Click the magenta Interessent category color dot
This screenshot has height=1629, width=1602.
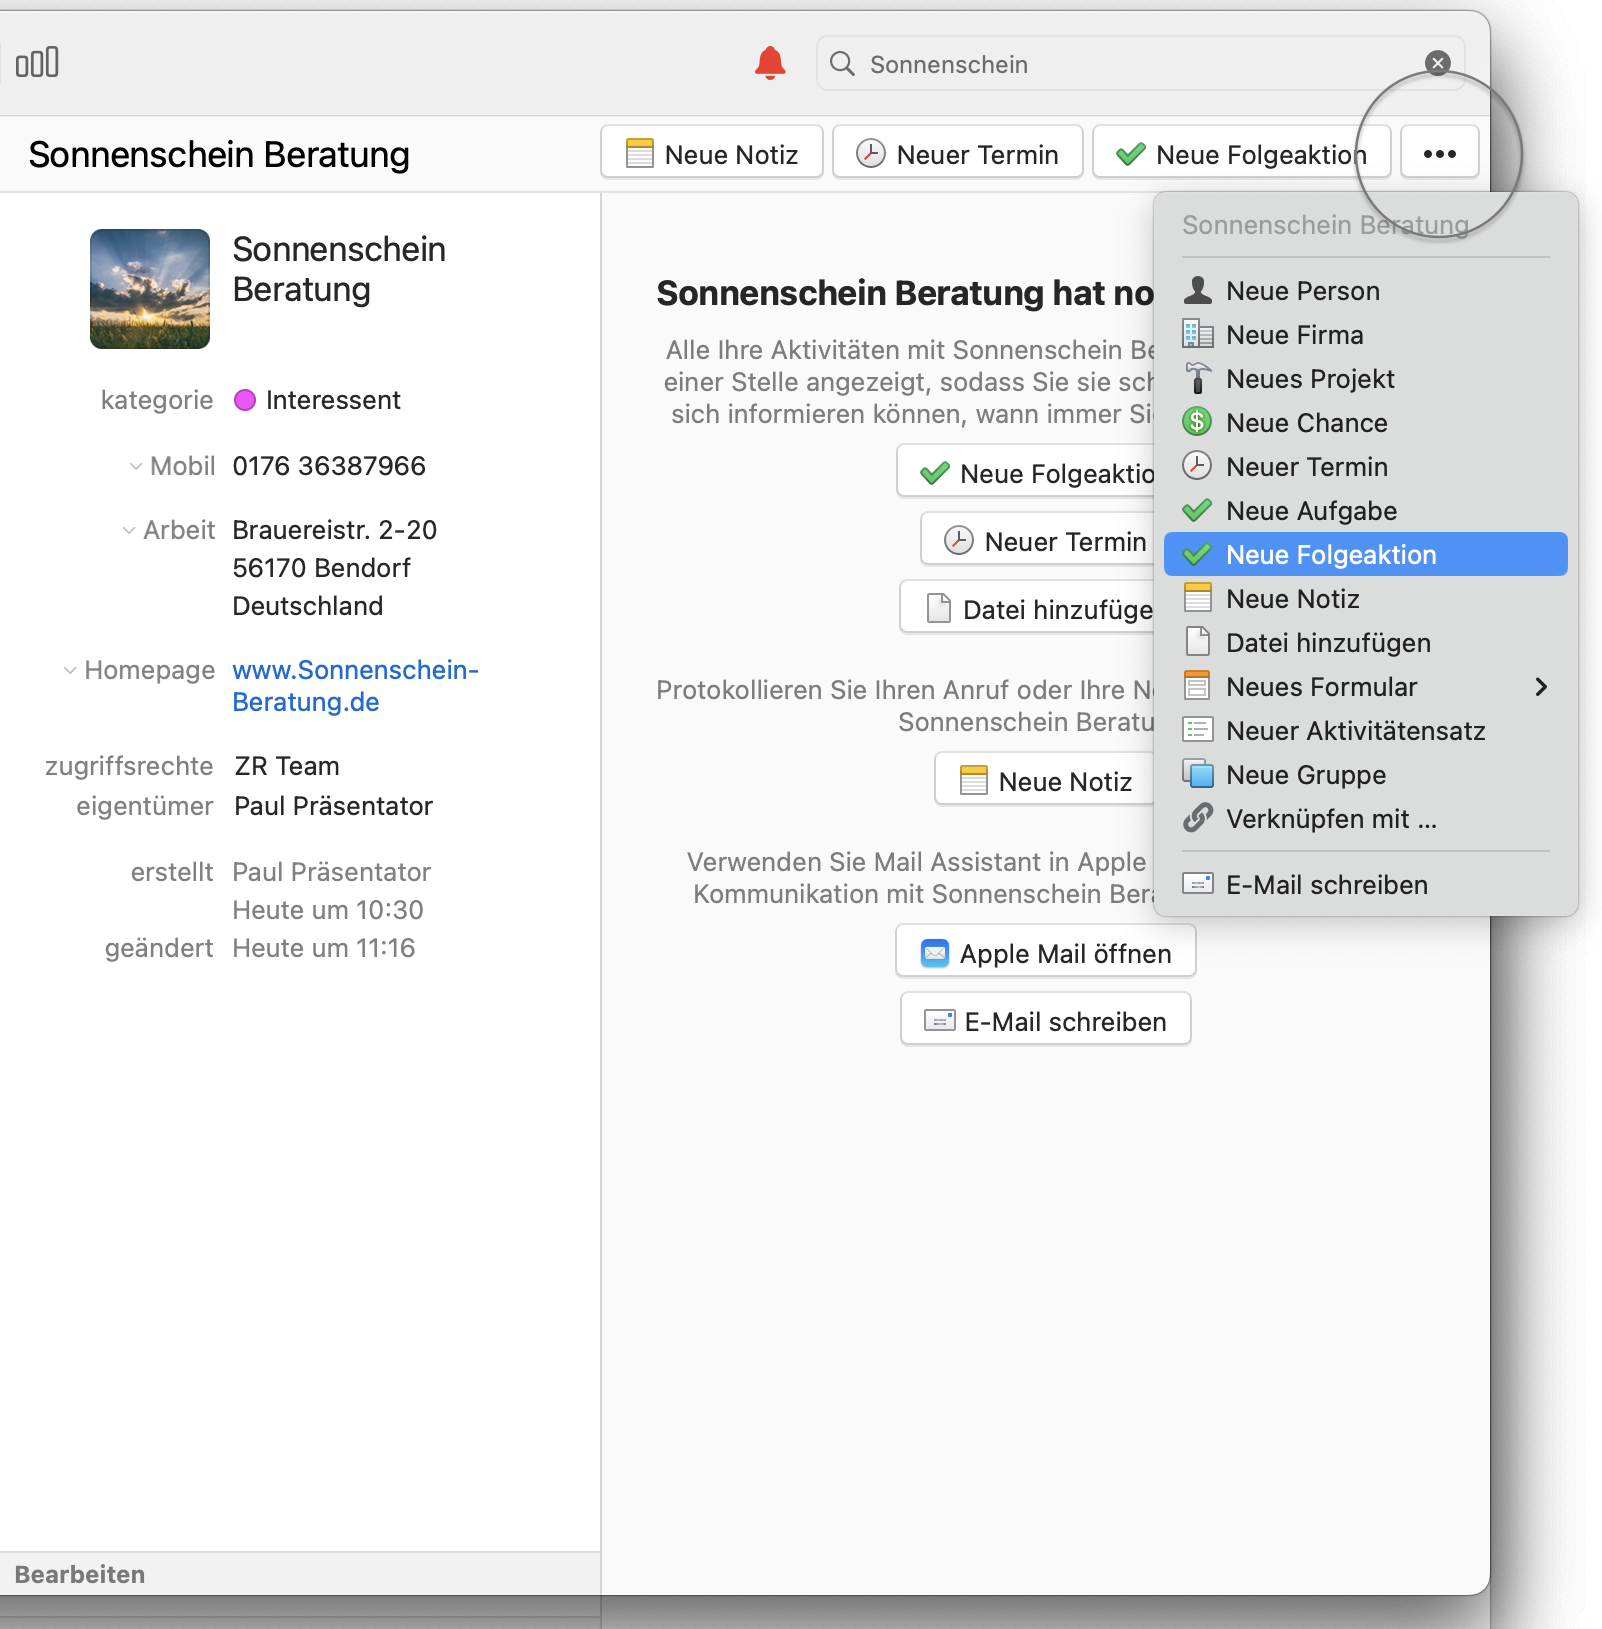click(245, 401)
